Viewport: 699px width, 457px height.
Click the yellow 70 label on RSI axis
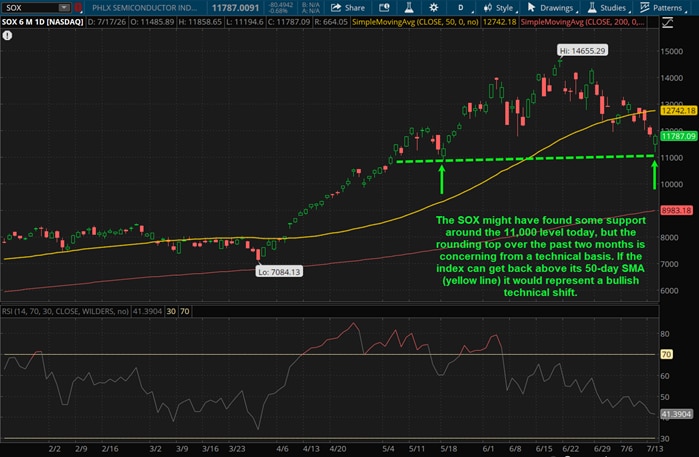tap(666, 354)
